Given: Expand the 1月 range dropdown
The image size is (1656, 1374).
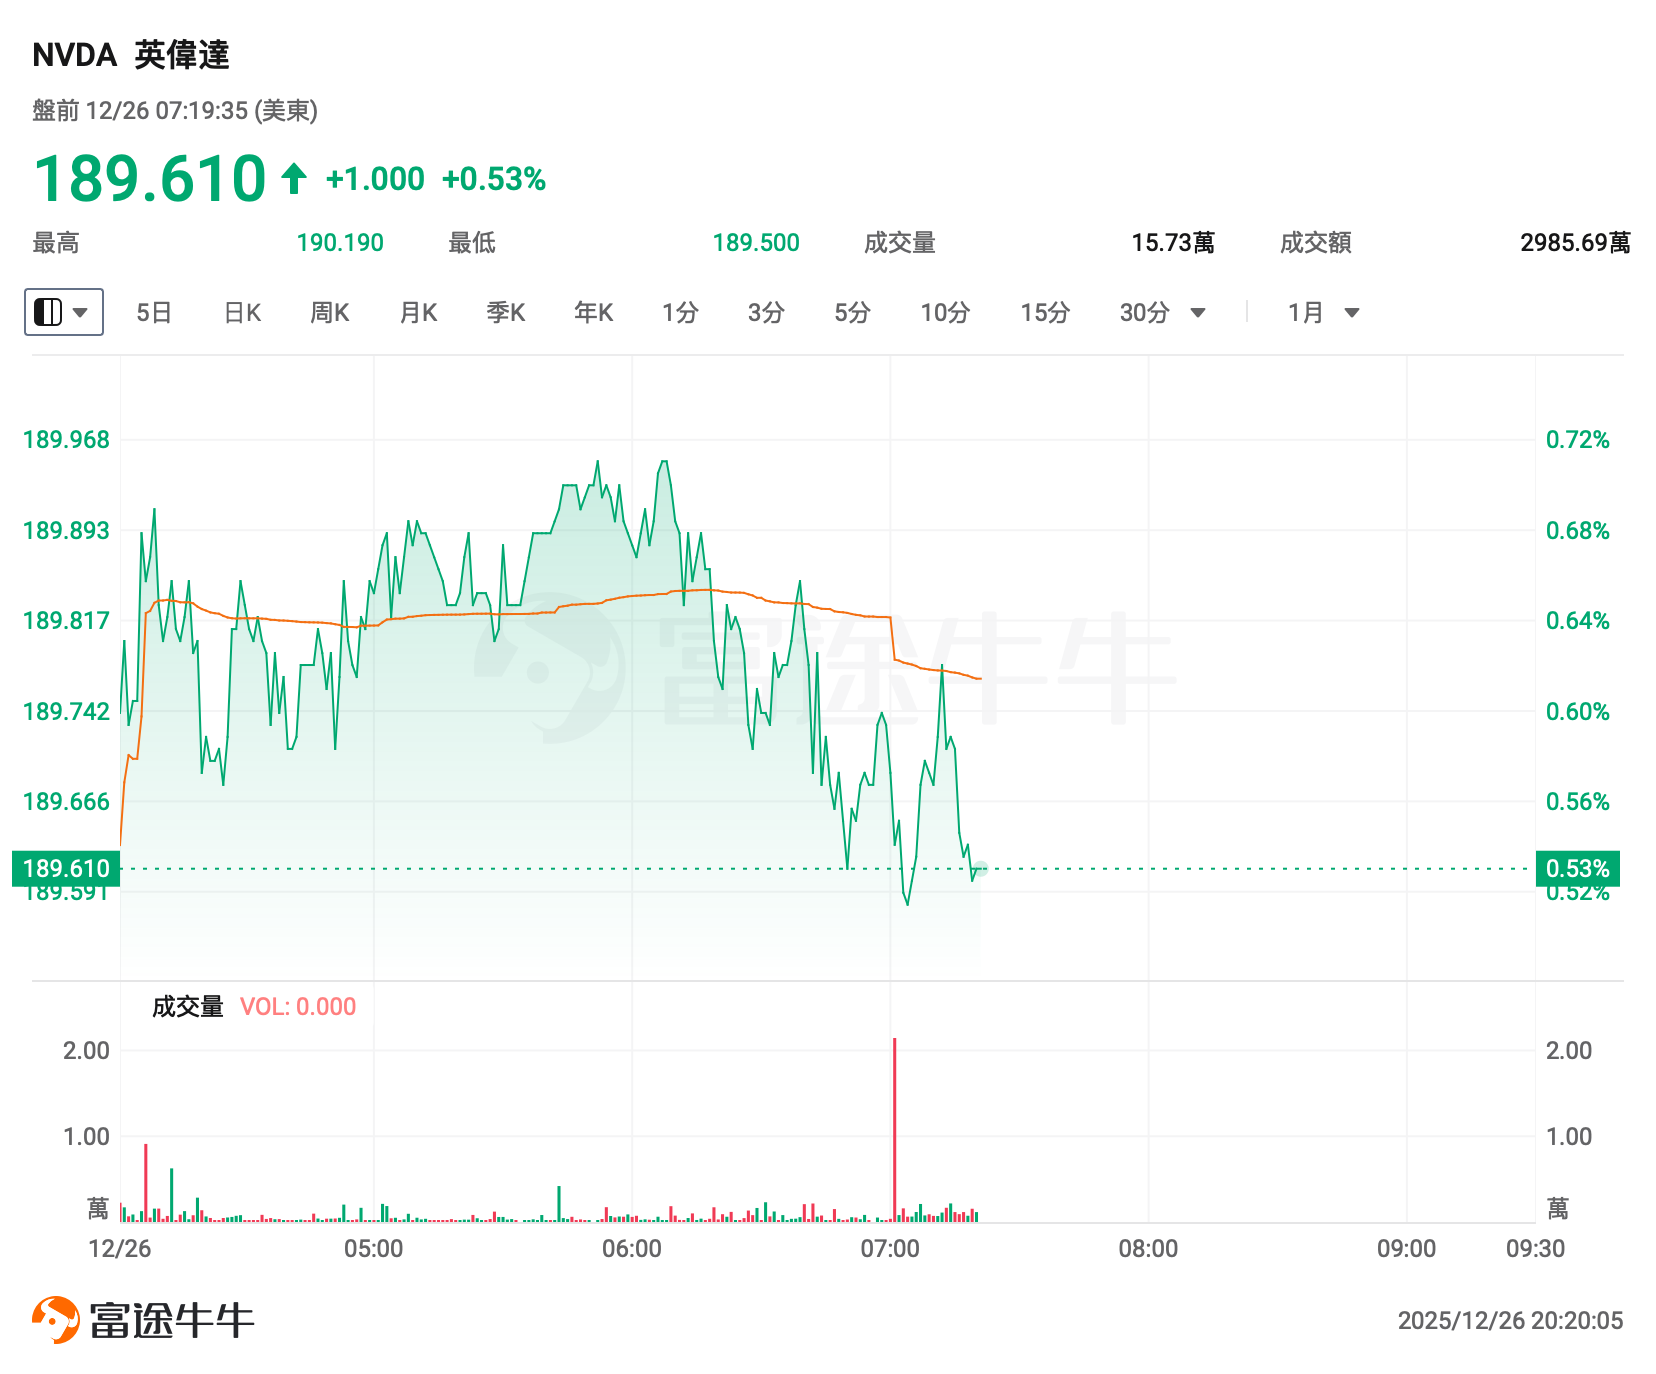Looking at the screenshot, I should coord(1351,313).
